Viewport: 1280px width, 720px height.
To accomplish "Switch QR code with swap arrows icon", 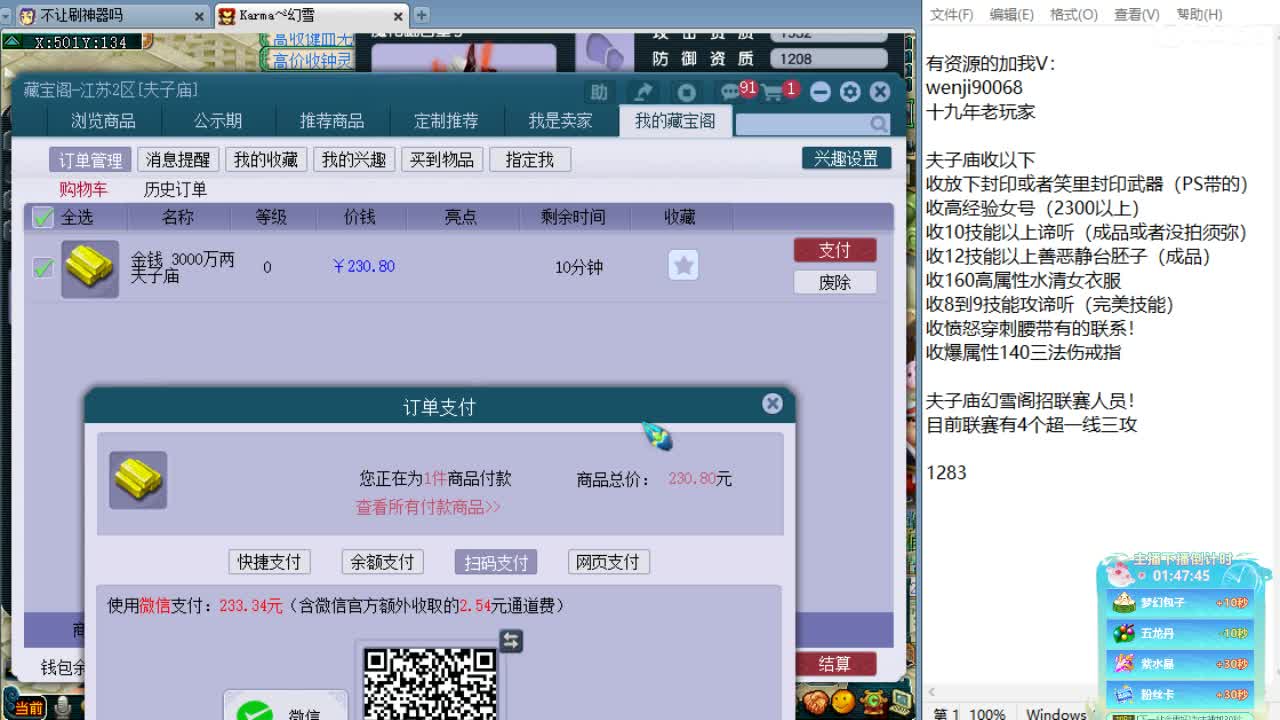I will (511, 640).
